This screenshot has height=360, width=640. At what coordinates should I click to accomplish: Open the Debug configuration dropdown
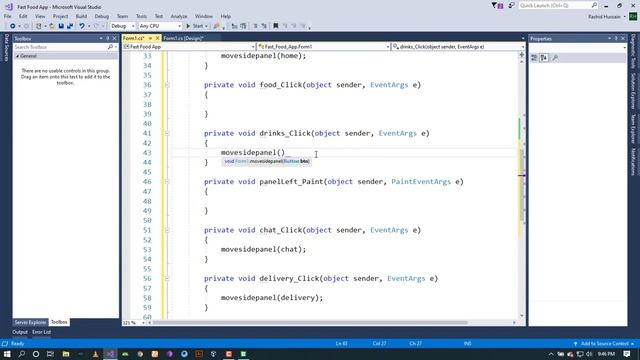point(122,26)
